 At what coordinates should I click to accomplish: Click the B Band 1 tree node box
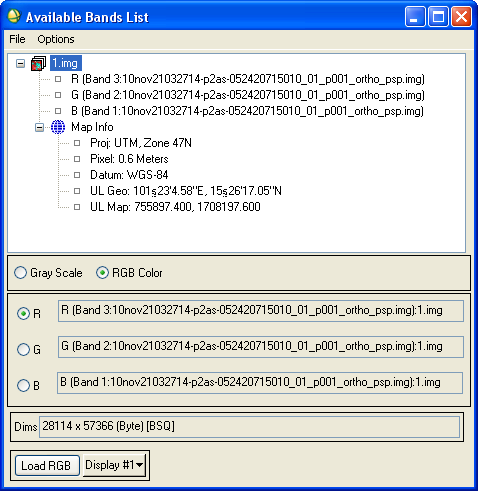[x=58, y=111]
